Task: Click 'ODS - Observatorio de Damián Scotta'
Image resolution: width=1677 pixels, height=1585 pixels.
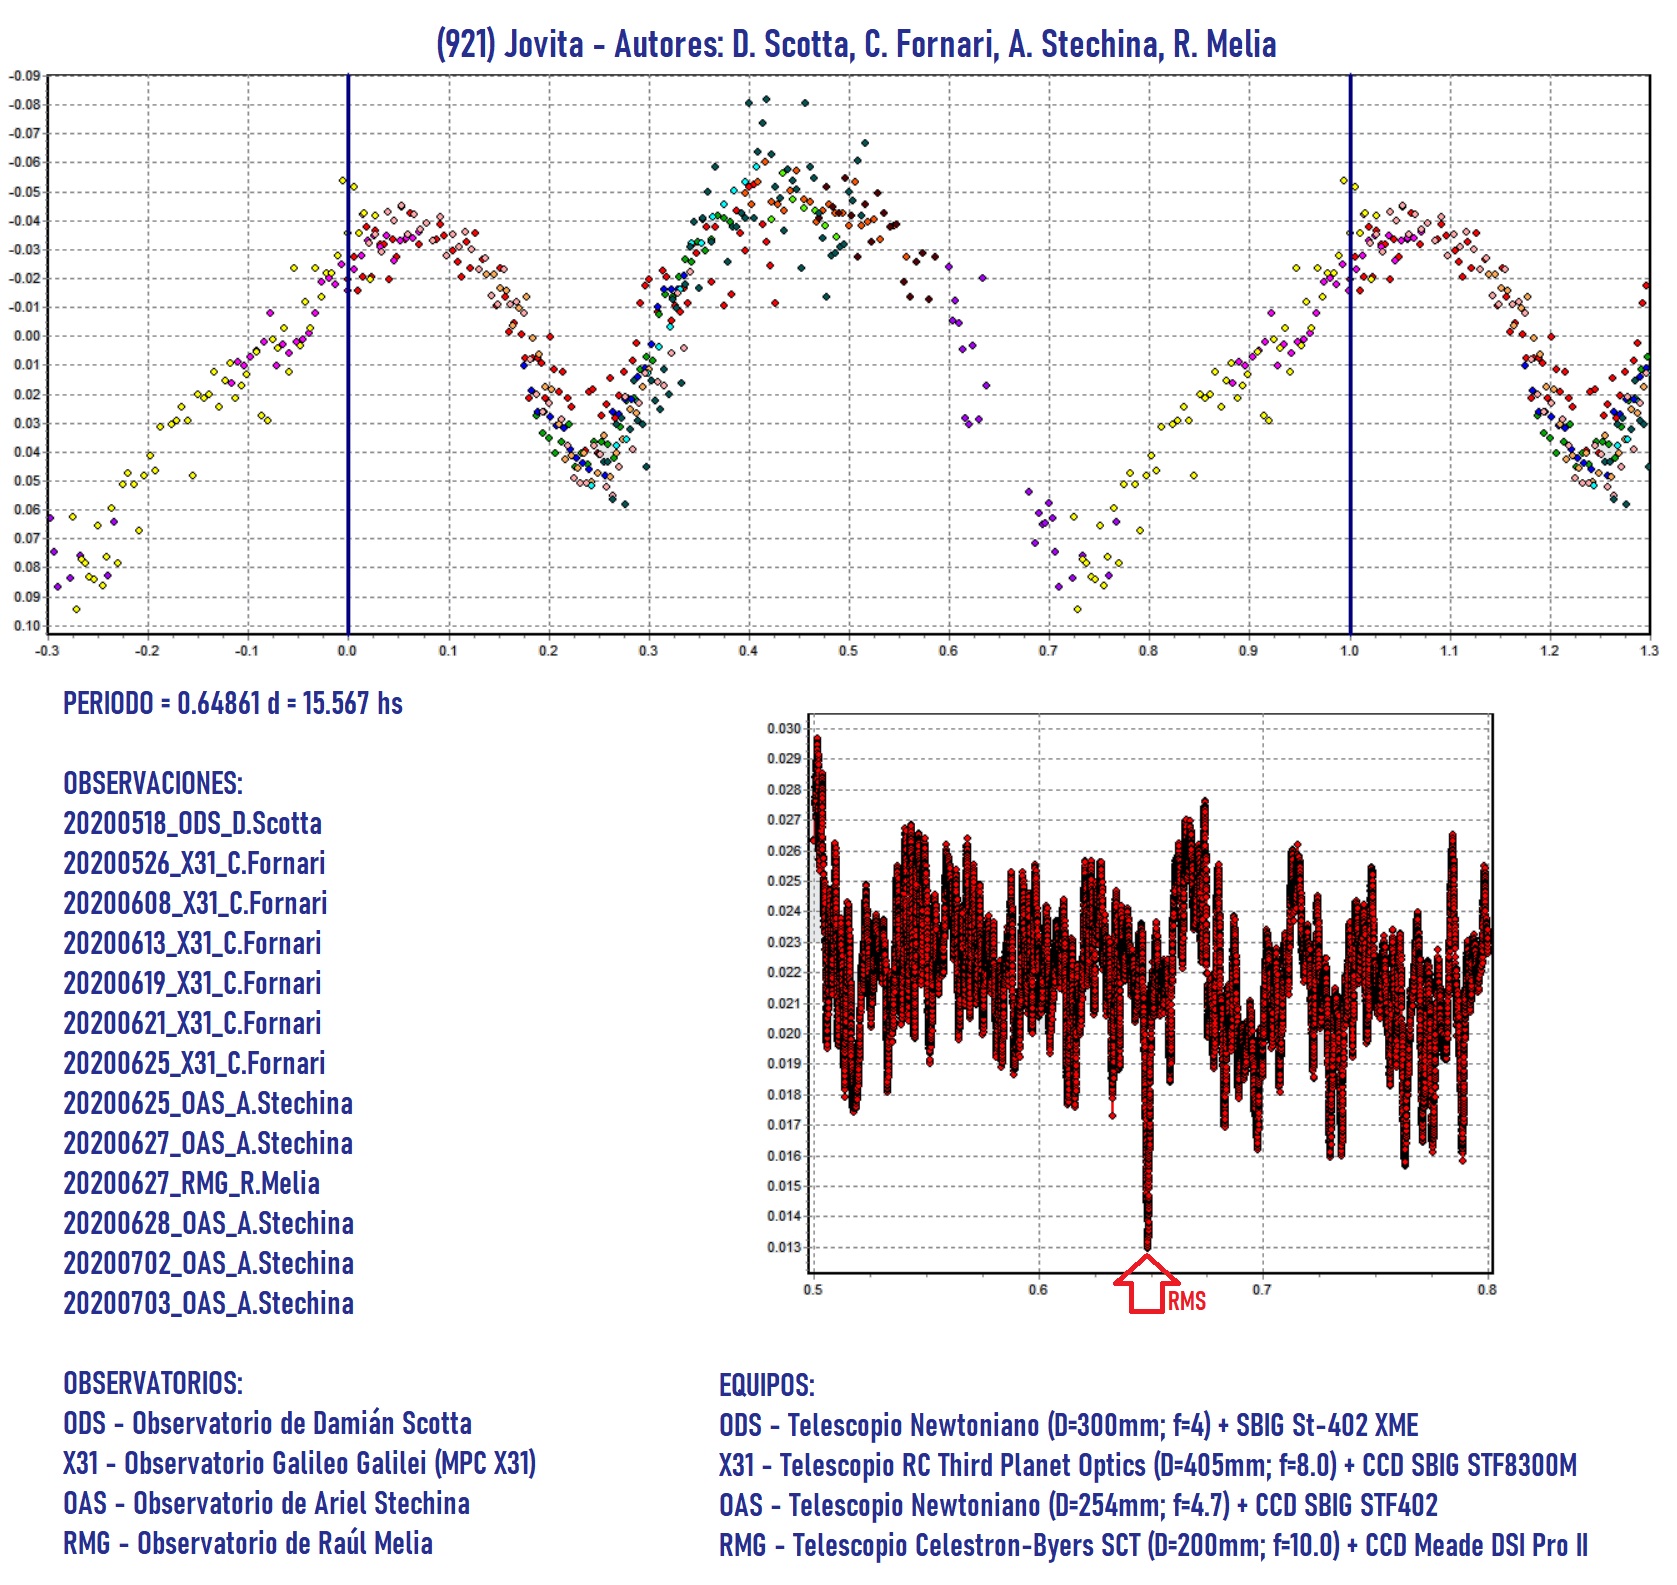Action: pyautogui.click(x=267, y=1423)
